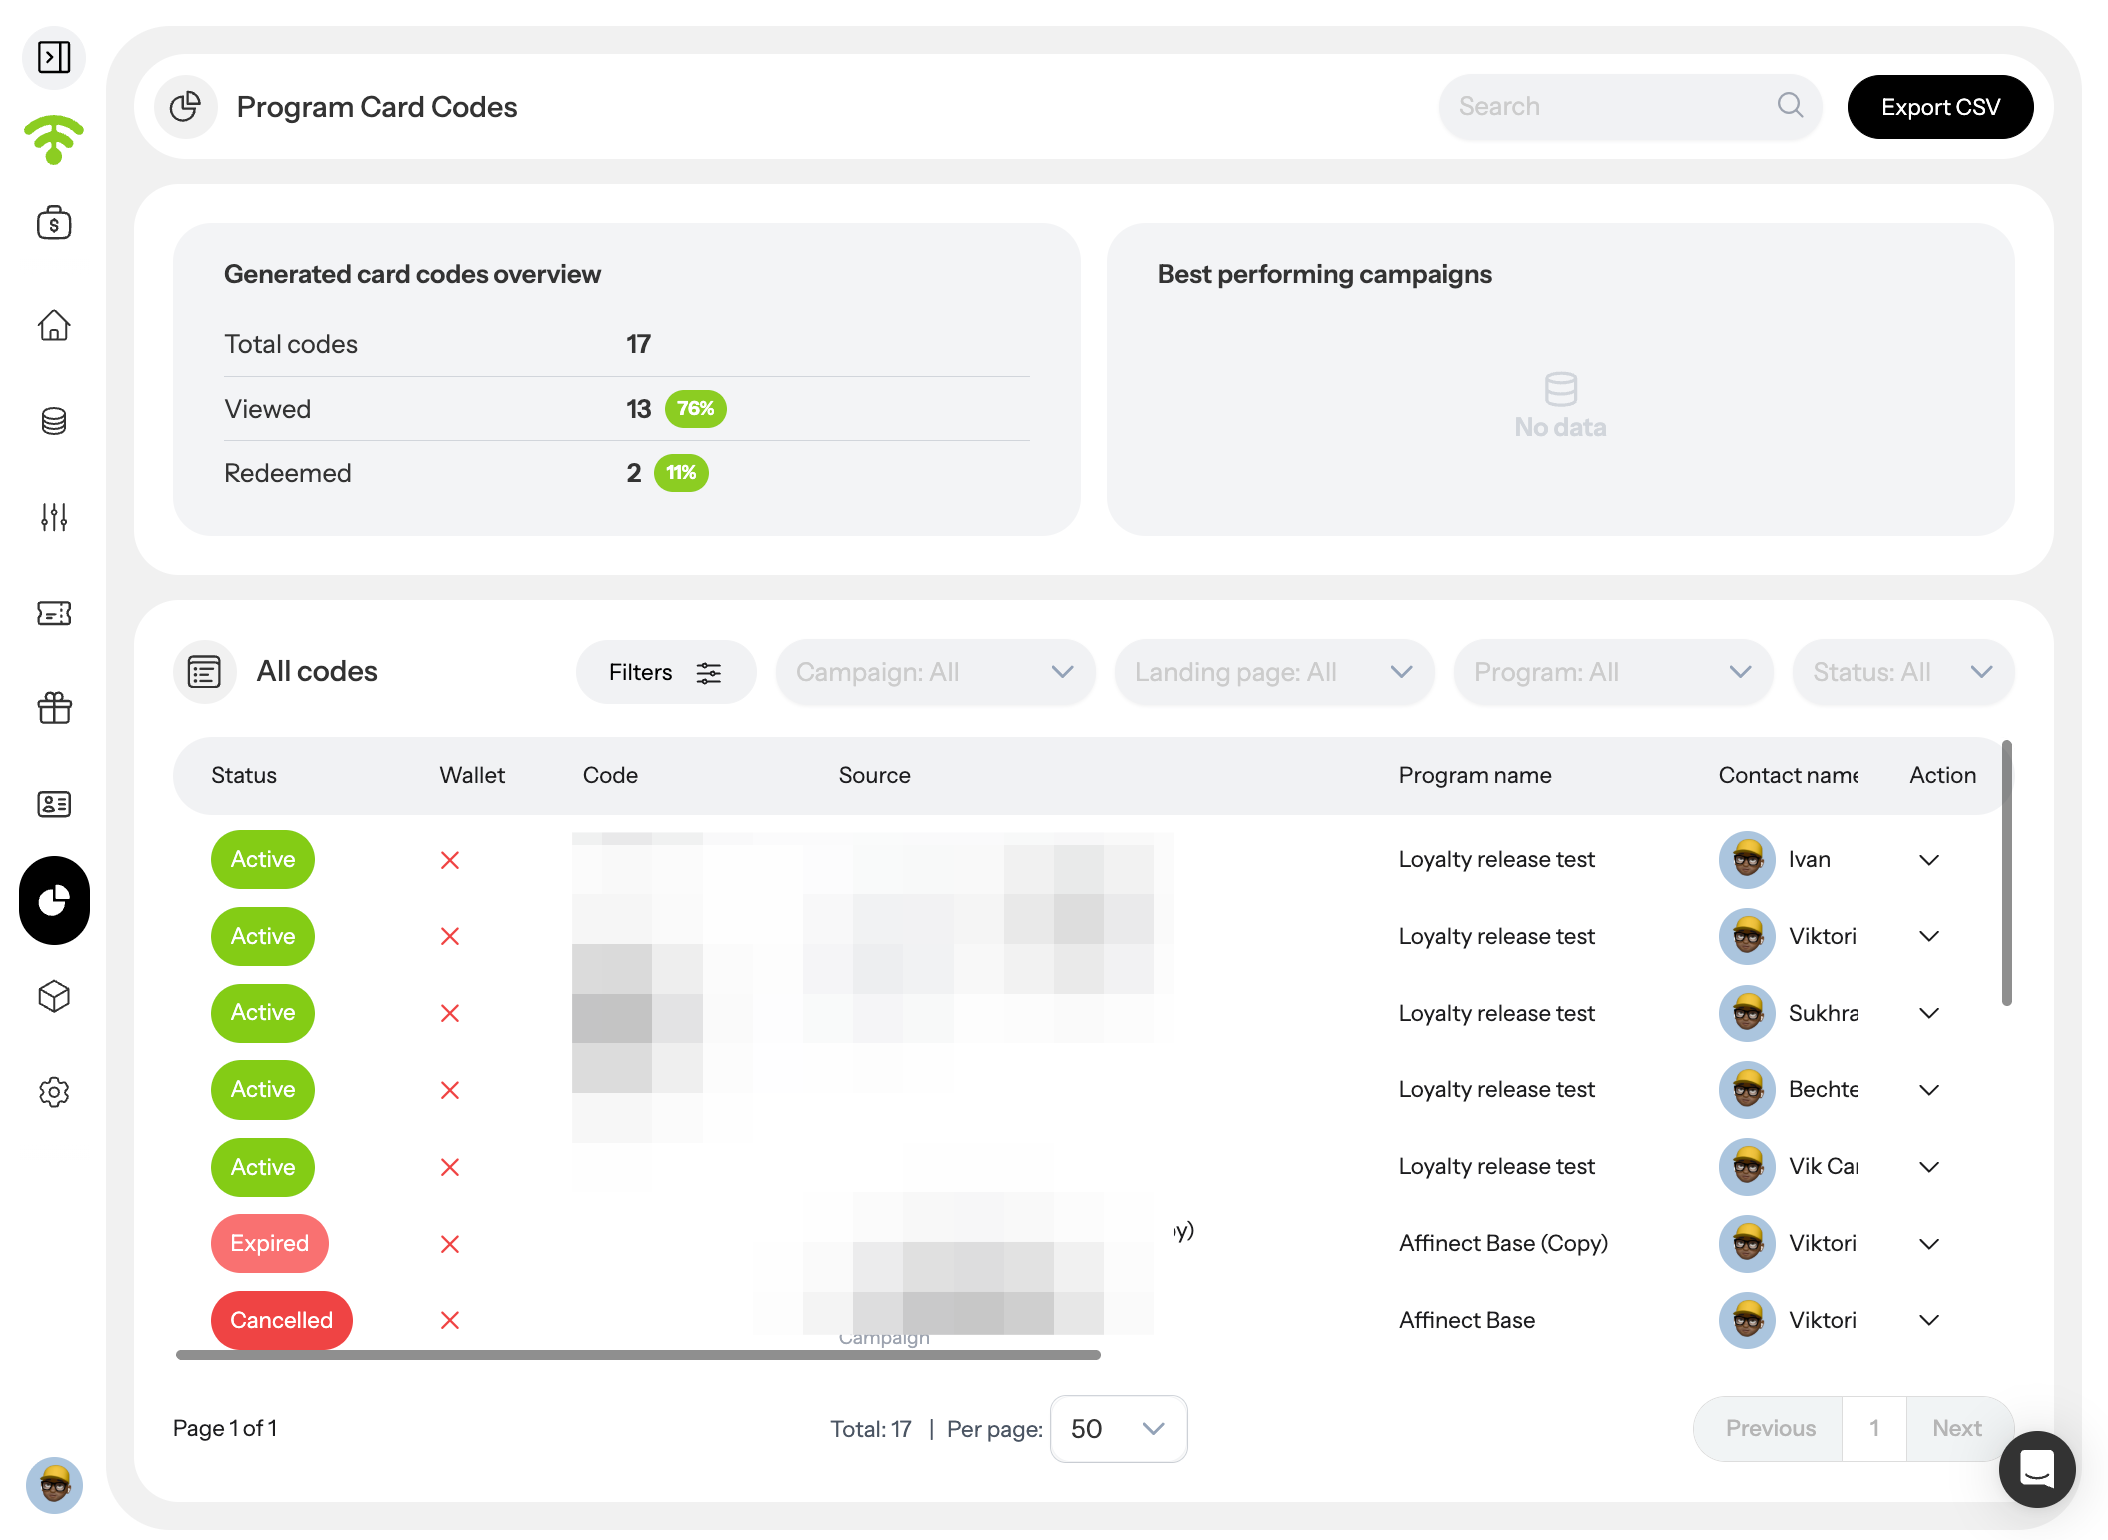Open the dollar wallet sidebar icon
Image resolution: width=2108 pixels, height=1540 pixels.
(54, 222)
